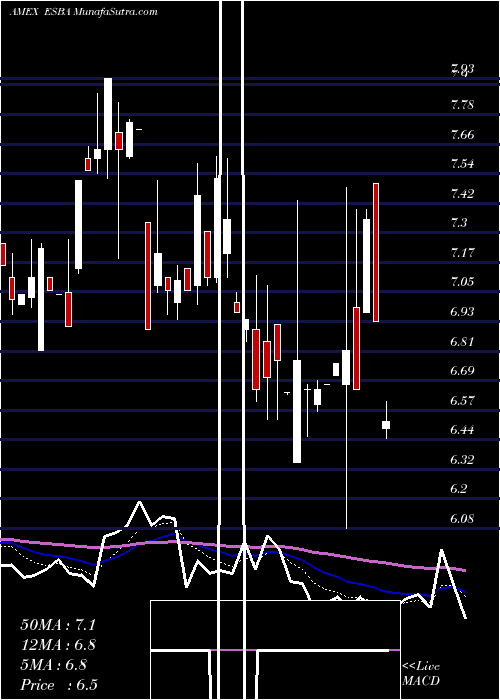Click the 6.93 price axis label
The width and height of the screenshot is (500, 700).
462,312
